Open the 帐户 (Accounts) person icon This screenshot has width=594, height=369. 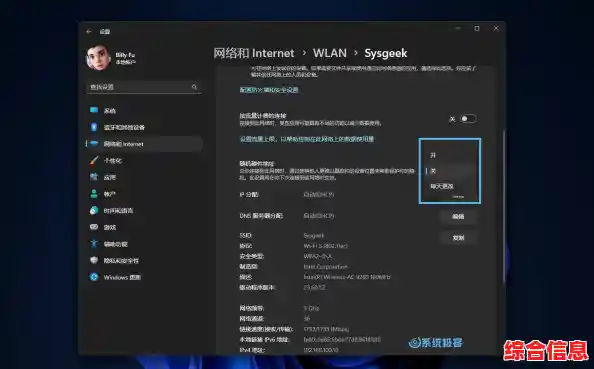pyautogui.click(x=94, y=194)
